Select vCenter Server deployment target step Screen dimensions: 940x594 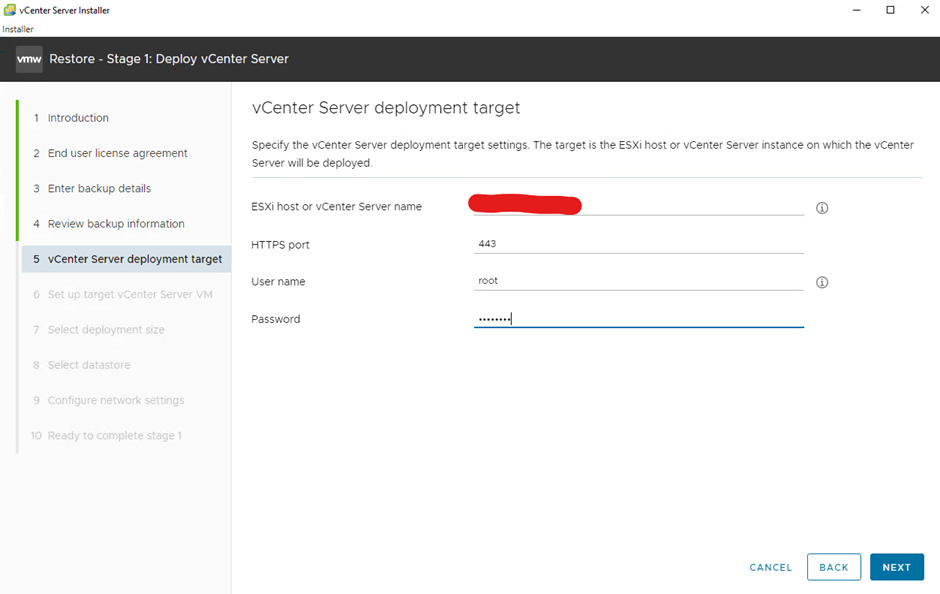click(134, 259)
